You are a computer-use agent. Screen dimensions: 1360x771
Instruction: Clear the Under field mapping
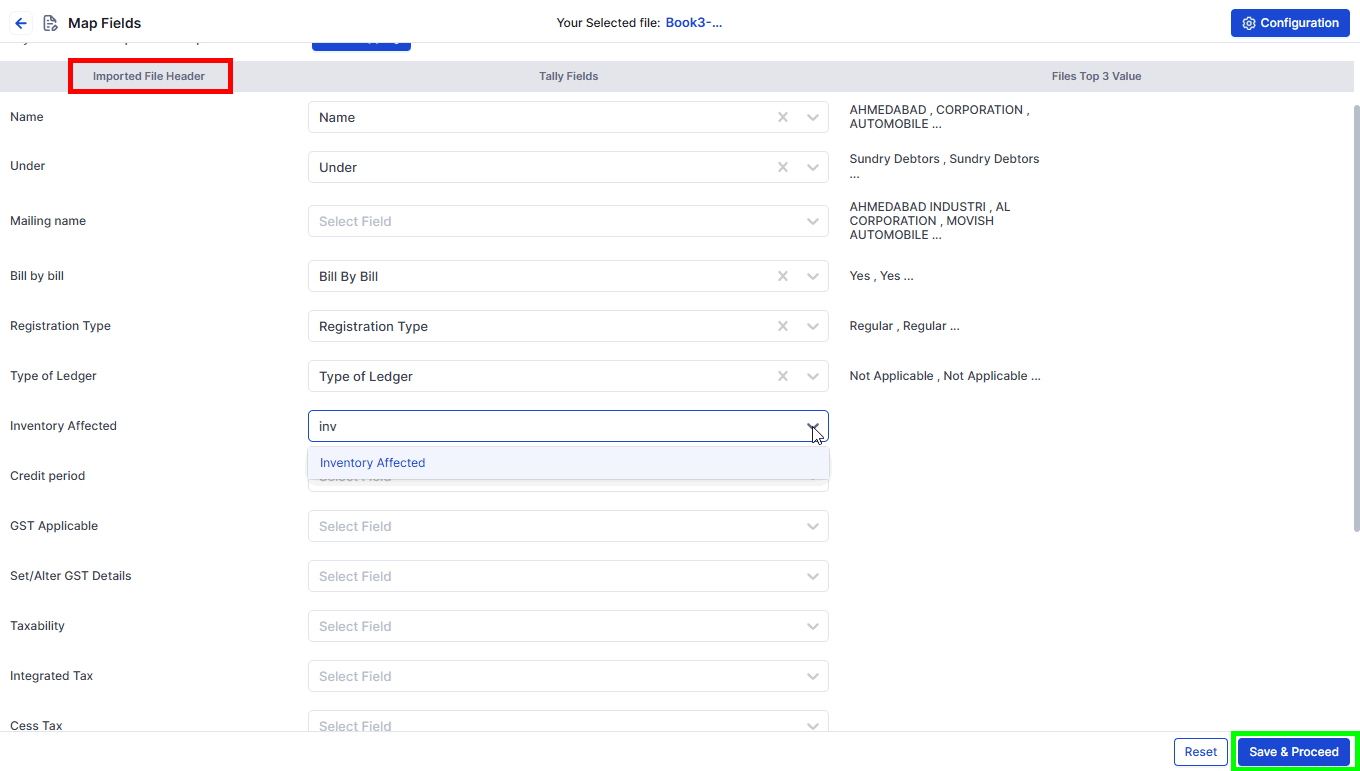pyautogui.click(x=783, y=167)
